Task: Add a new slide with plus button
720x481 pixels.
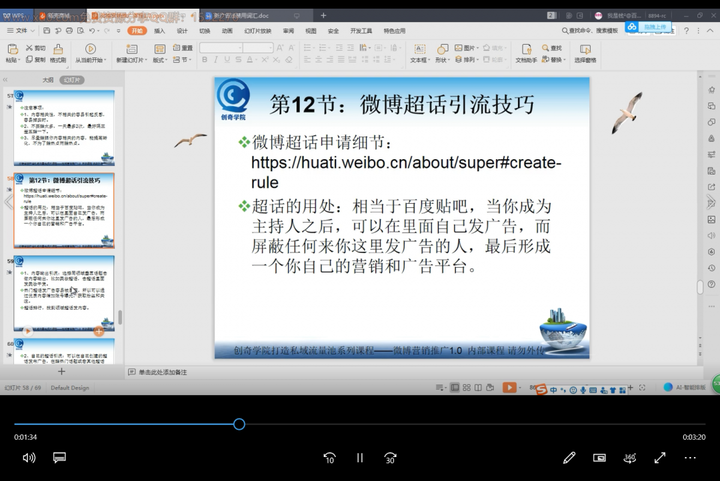Action: (x=61, y=371)
